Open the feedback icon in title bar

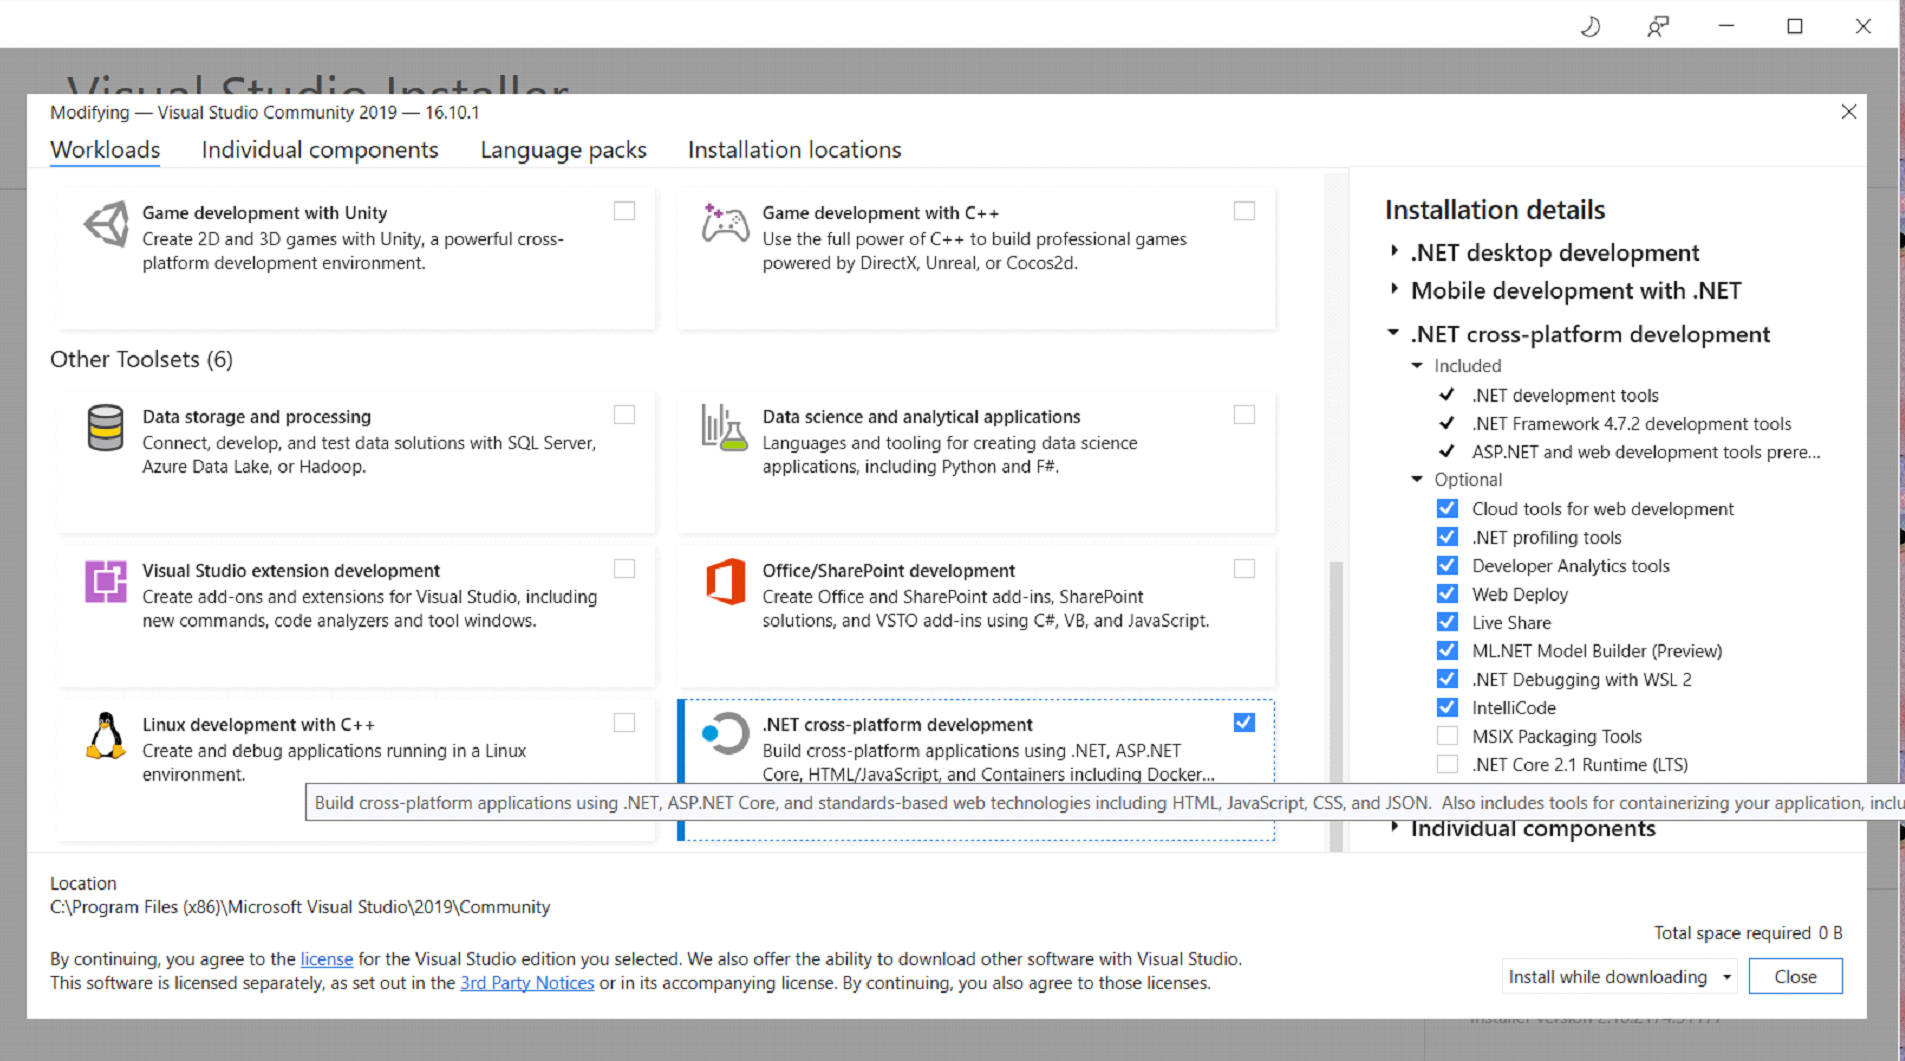click(x=1657, y=26)
